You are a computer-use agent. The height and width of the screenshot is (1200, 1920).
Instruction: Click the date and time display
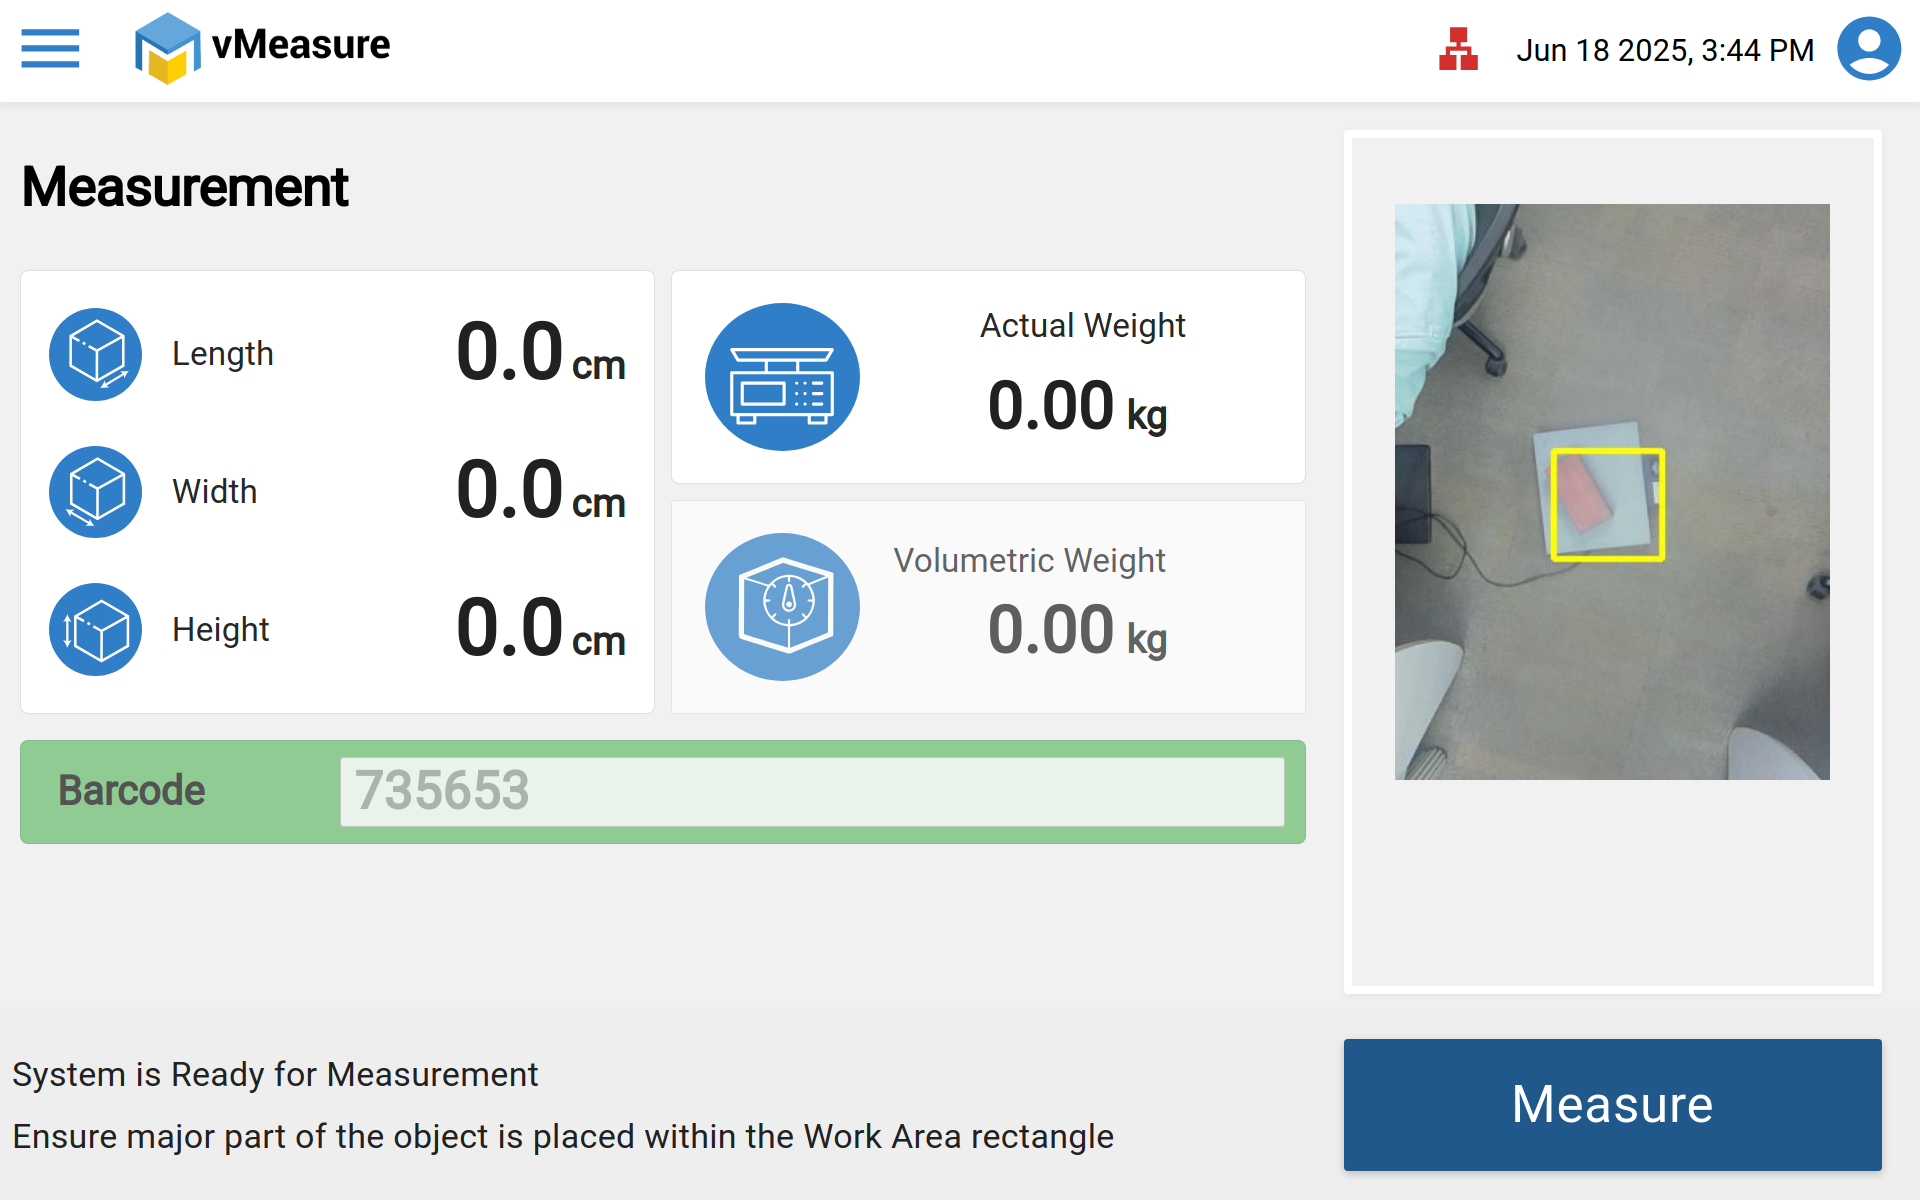coord(1664,50)
